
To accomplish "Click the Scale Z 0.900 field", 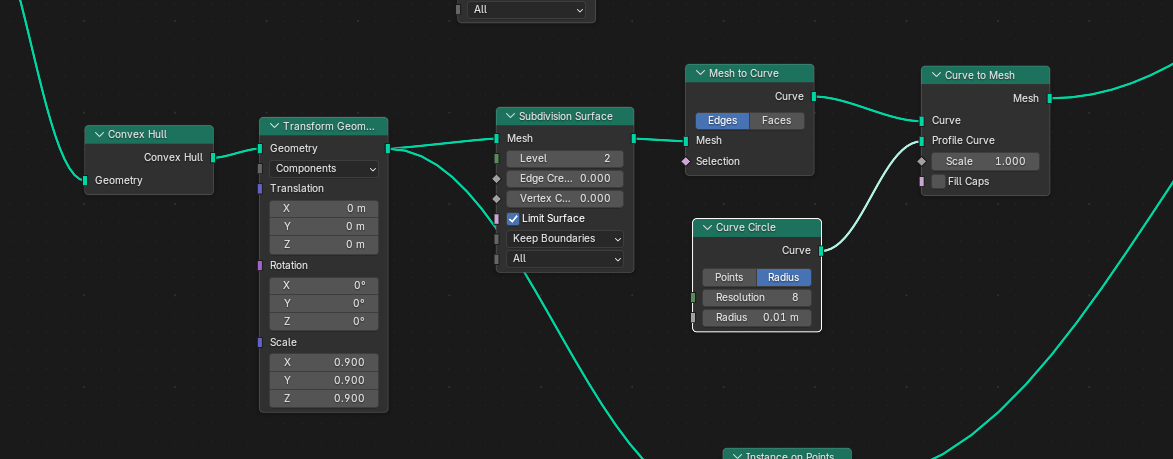I will point(323,398).
